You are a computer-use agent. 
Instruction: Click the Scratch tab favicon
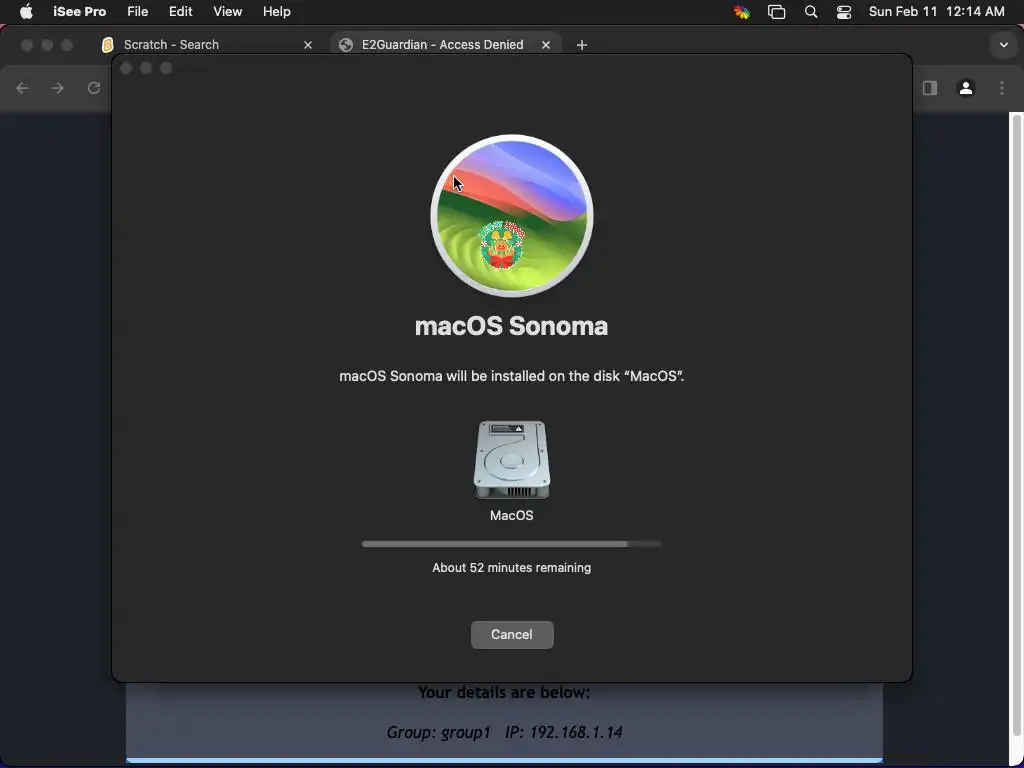point(108,44)
